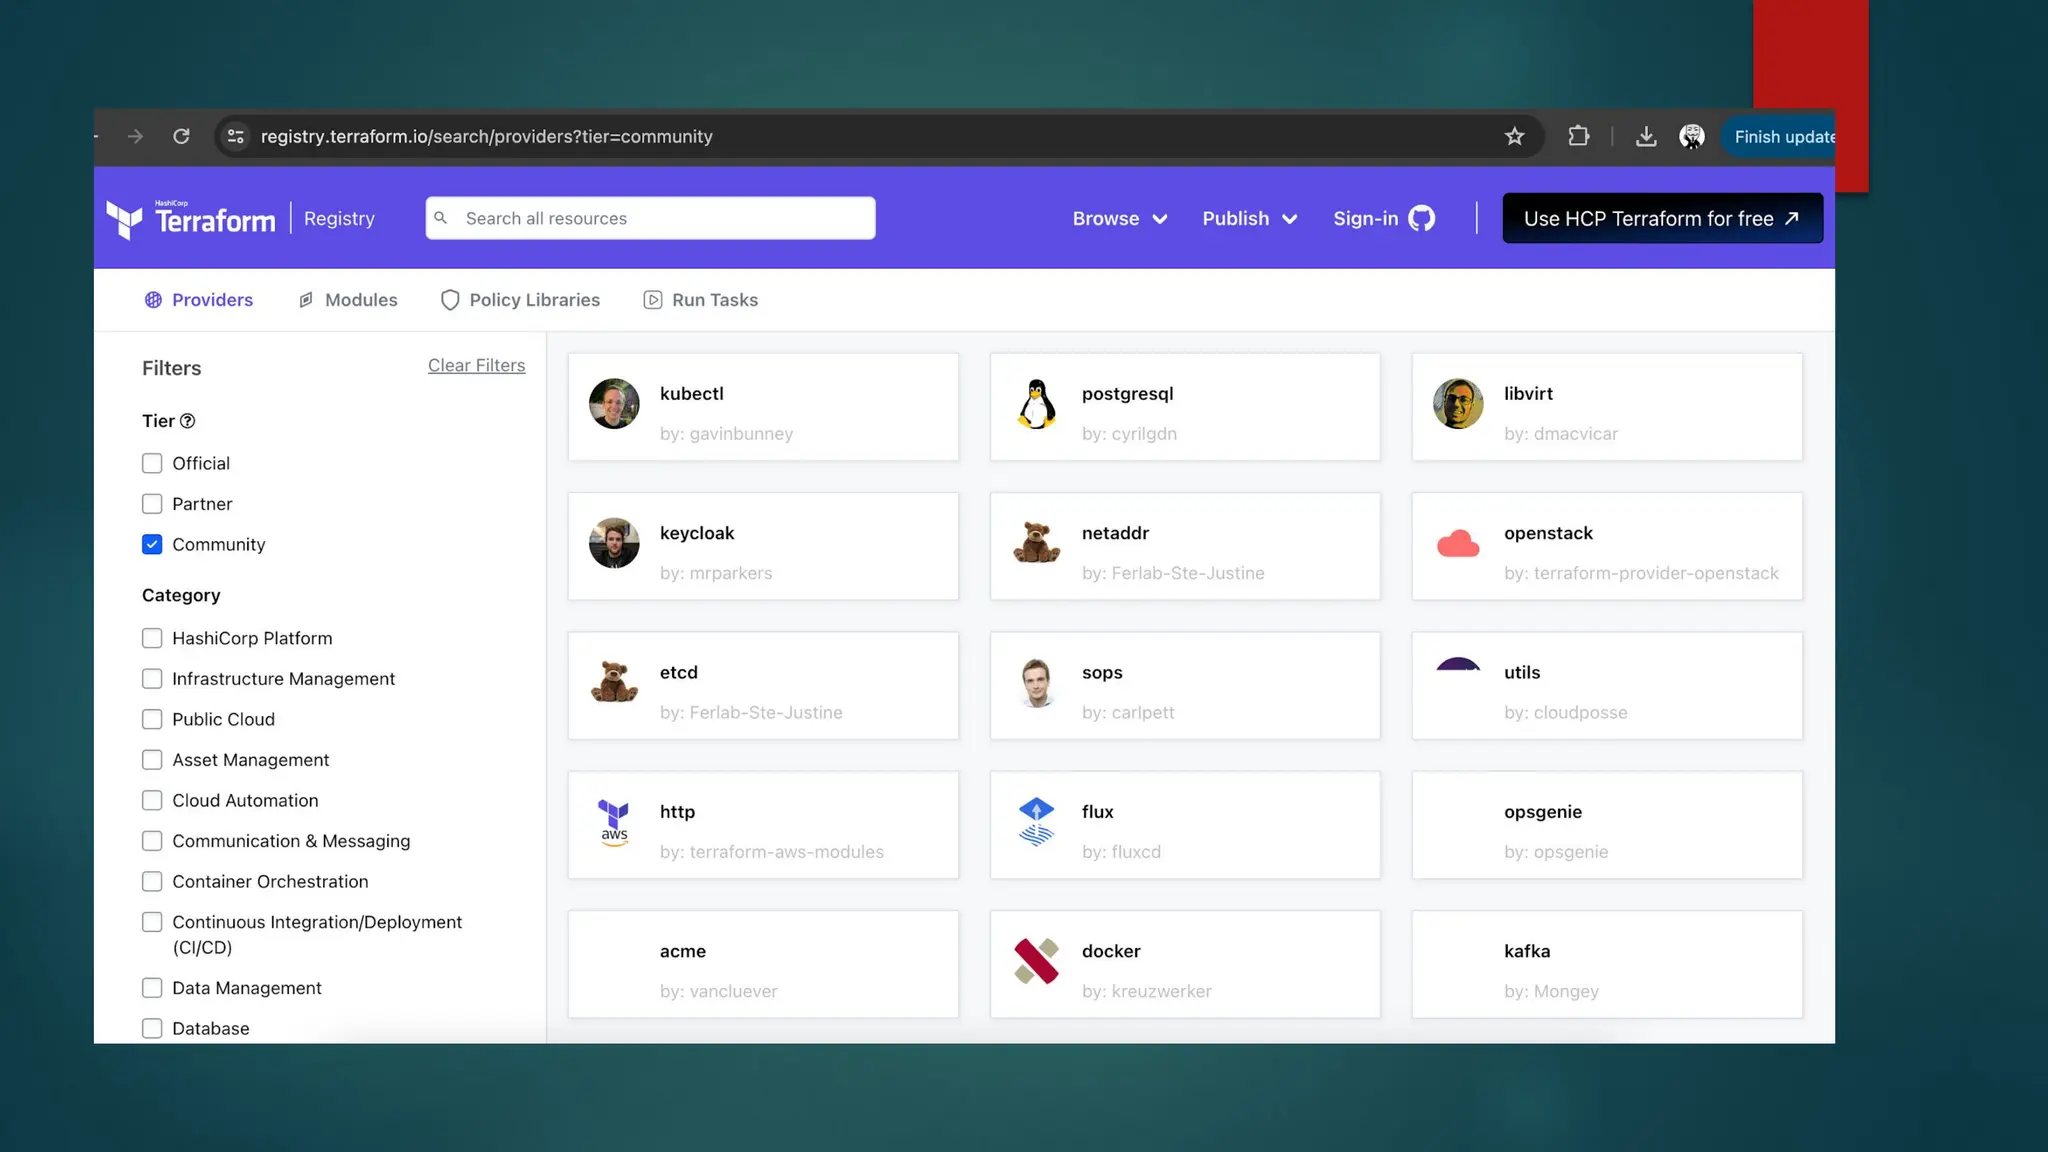Click the Clear Filters link
The height and width of the screenshot is (1152, 2048).
click(x=476, y=365)
